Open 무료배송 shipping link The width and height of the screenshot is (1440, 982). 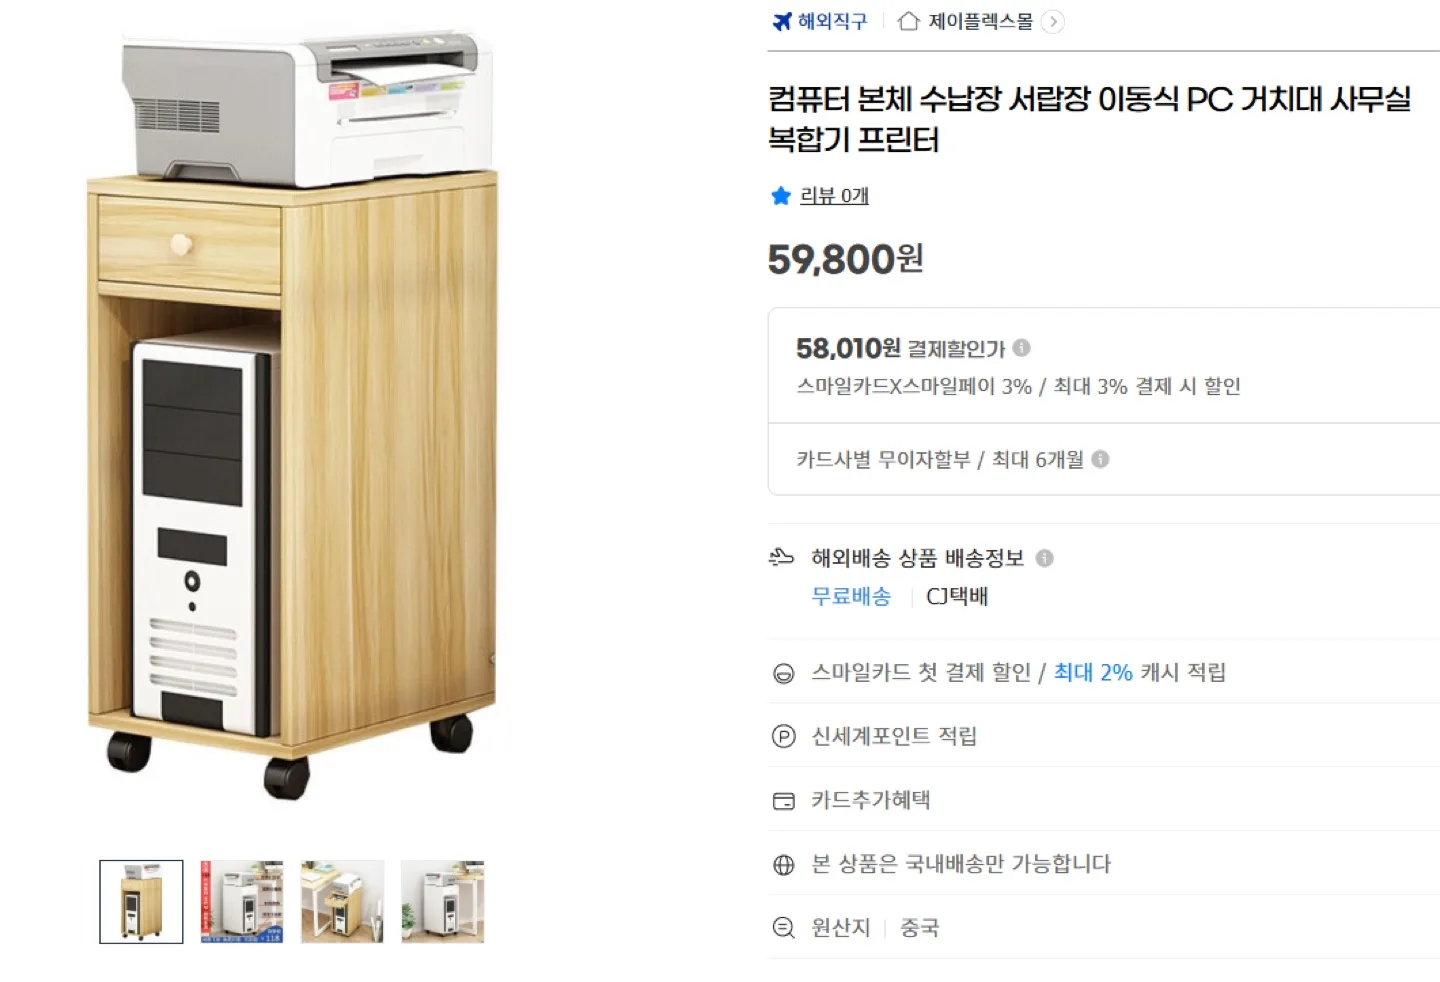851,596
